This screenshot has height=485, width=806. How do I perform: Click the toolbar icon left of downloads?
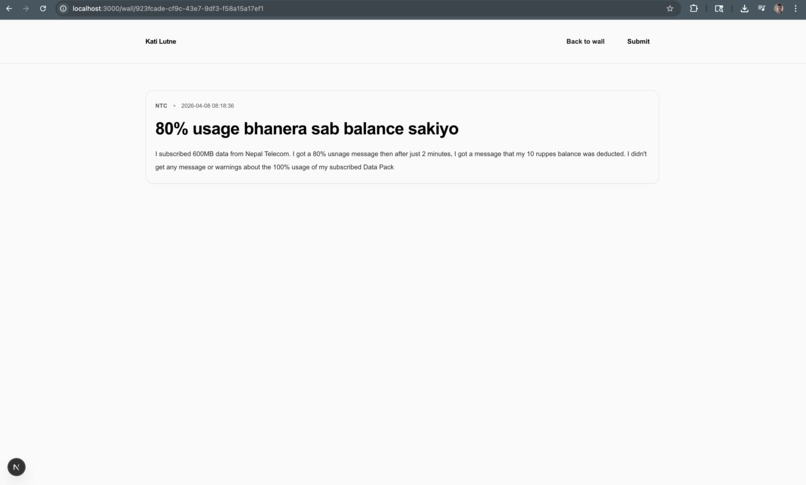(x=719, y=9)
